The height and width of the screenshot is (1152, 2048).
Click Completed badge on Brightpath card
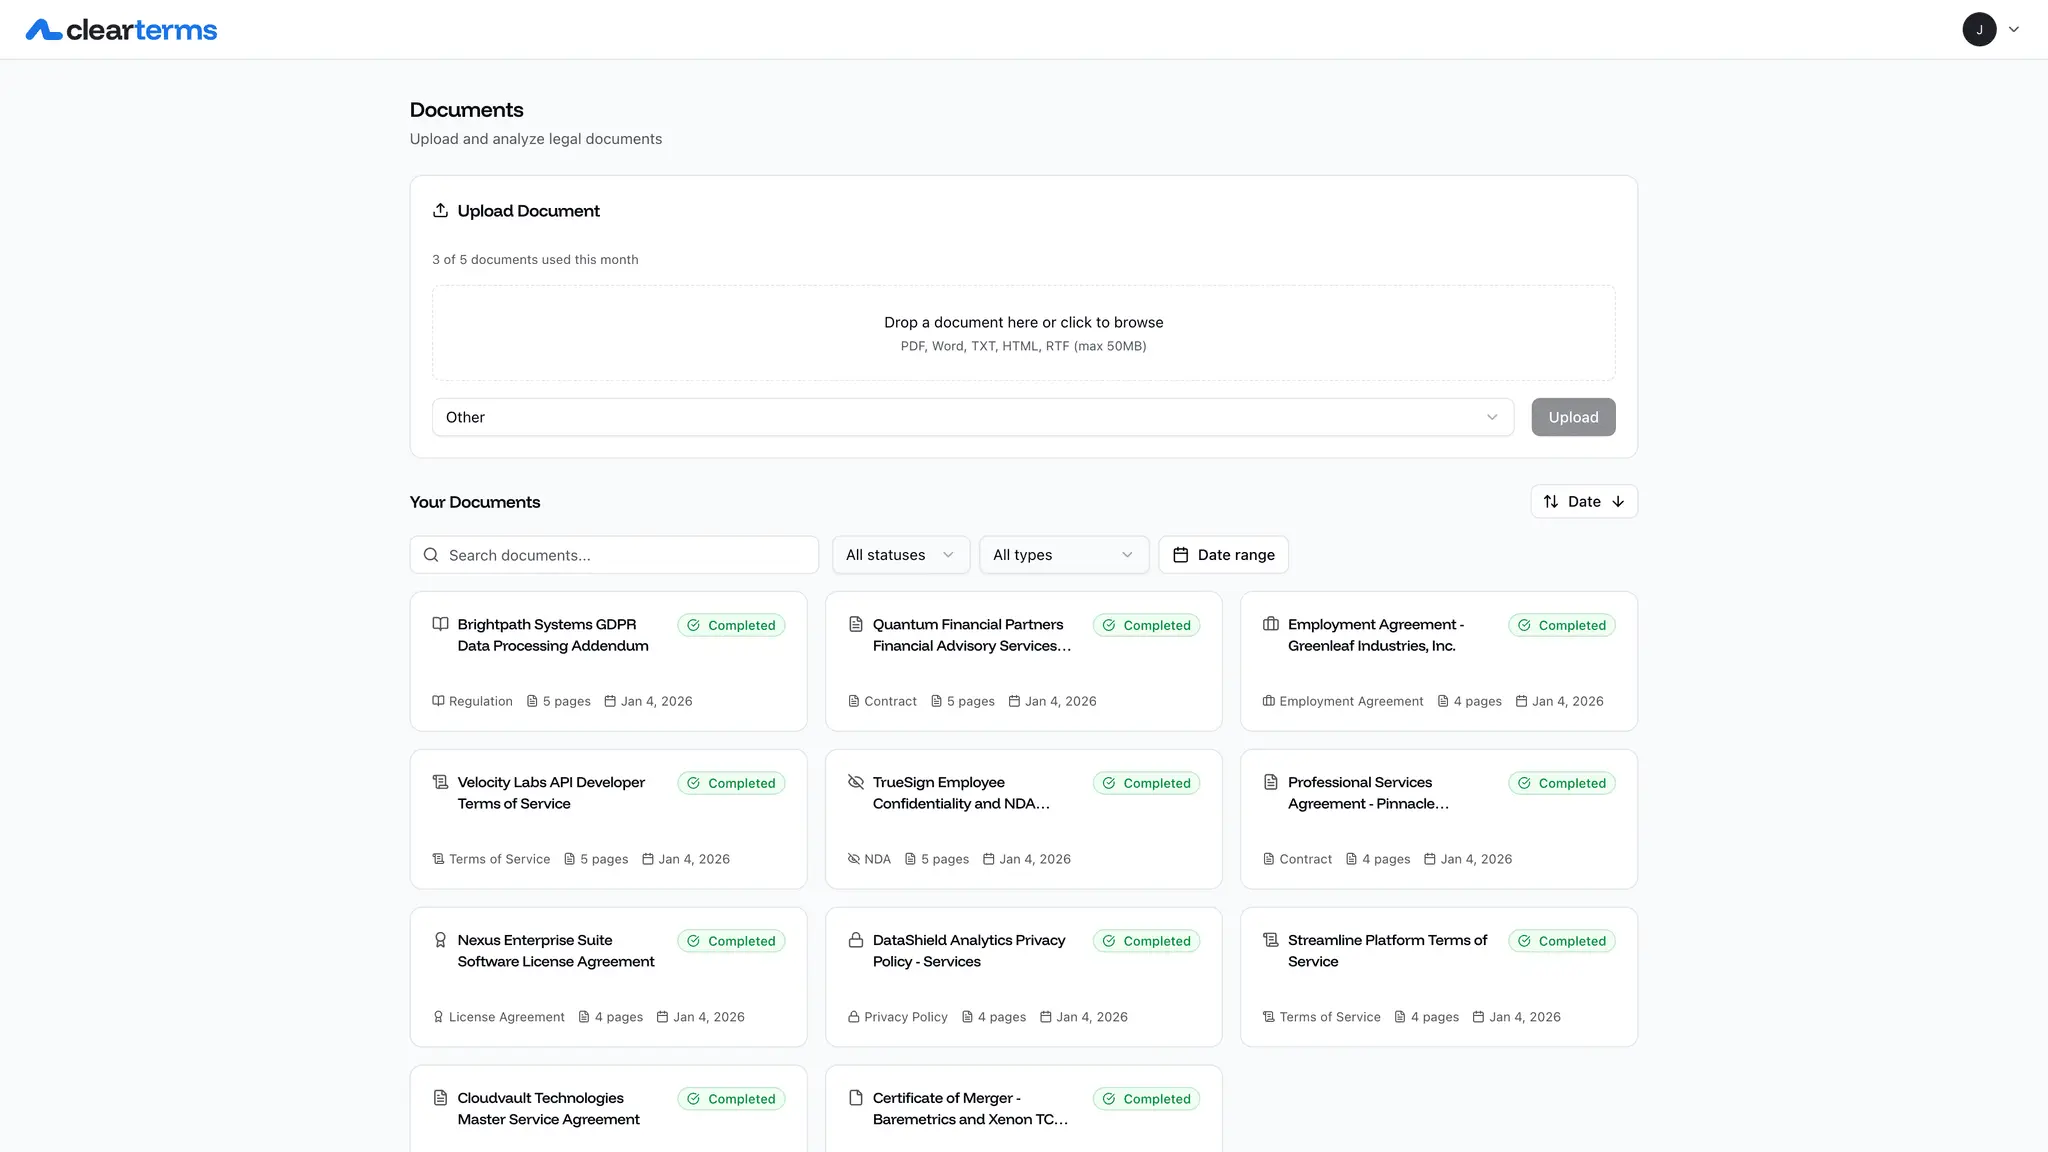coord(731,625)
